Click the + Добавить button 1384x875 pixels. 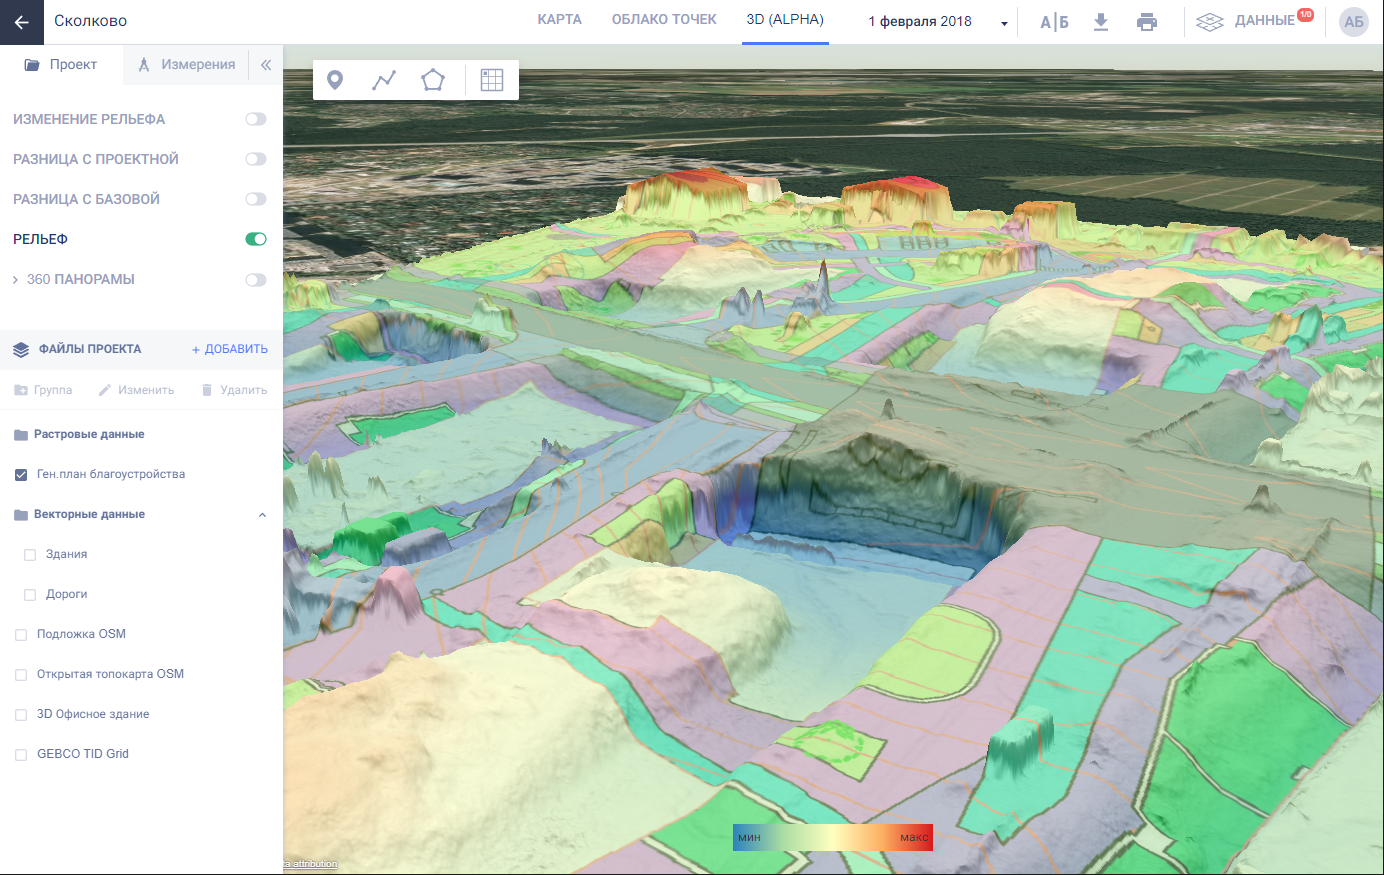[x=230, y=349]
